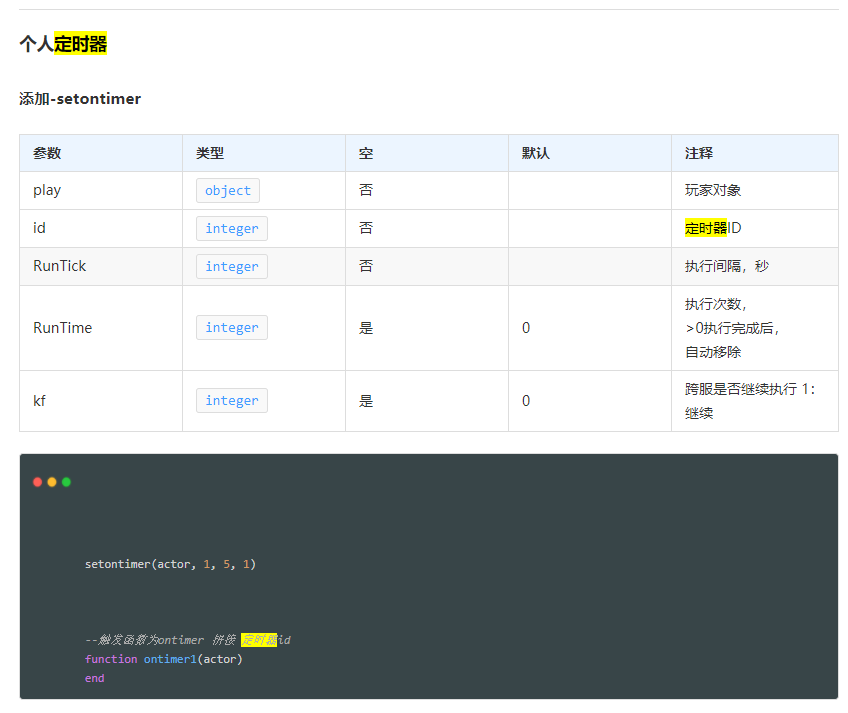Click the 个人定时器 section heading
The height and width of the screenshot is (713, 848).
click(63, 44)
